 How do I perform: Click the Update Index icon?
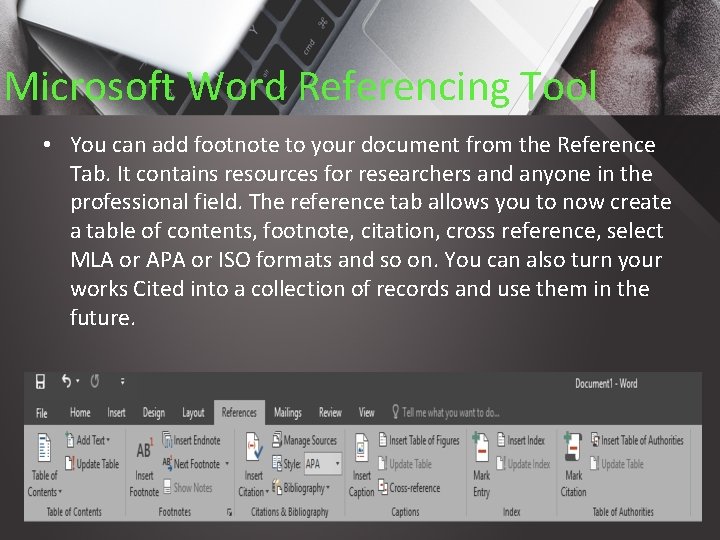pyautogui.click(x=501, y=463)
